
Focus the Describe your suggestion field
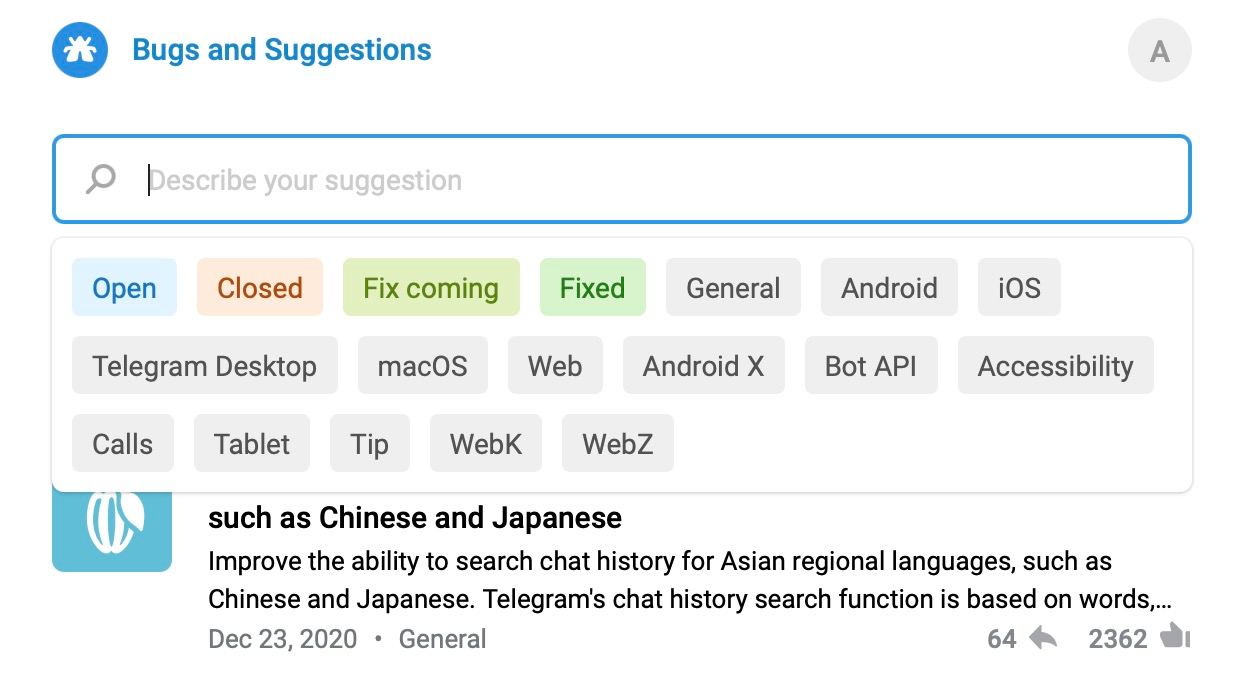(622, 179)
